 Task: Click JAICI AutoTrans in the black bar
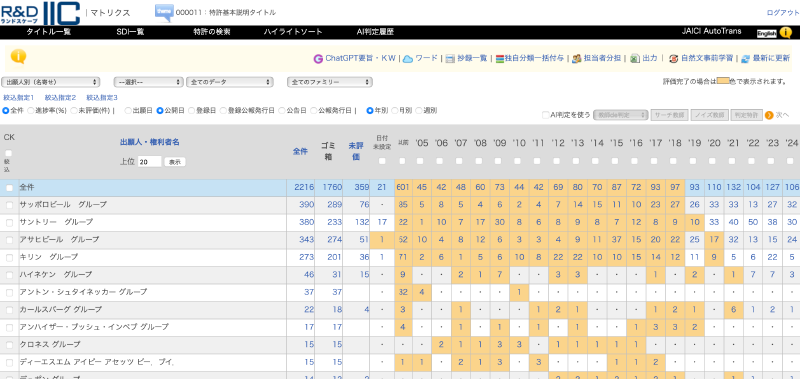click(711, 32)
